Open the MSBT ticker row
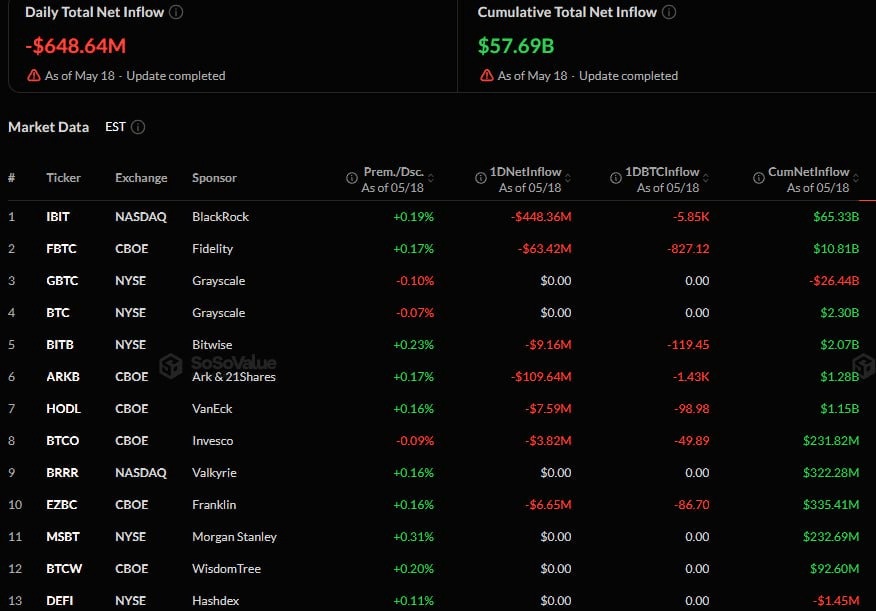Image resolution: width=876 pixels, height=611 pixels. click(x=63, y=537)
